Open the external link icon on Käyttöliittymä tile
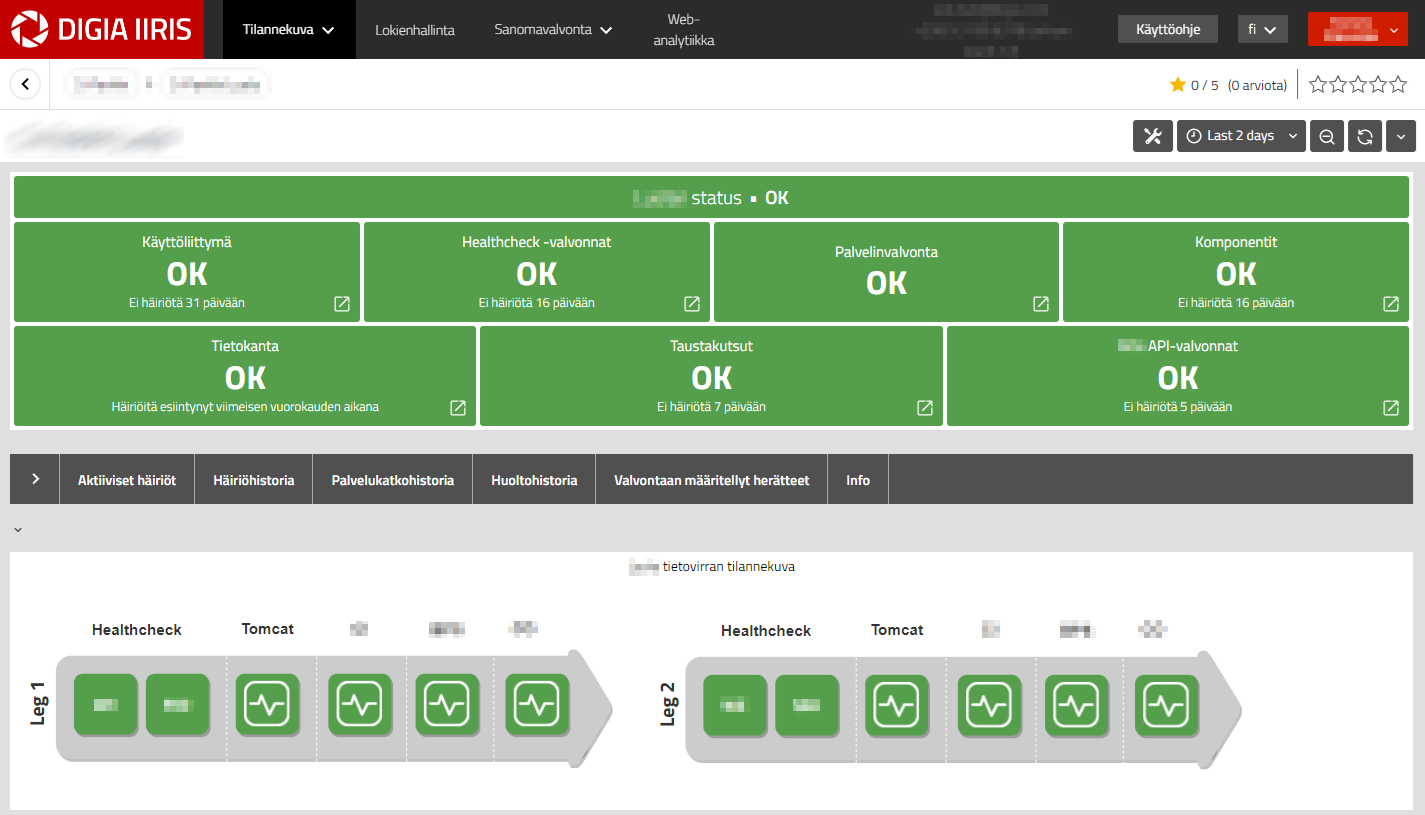 pos(342,303)
